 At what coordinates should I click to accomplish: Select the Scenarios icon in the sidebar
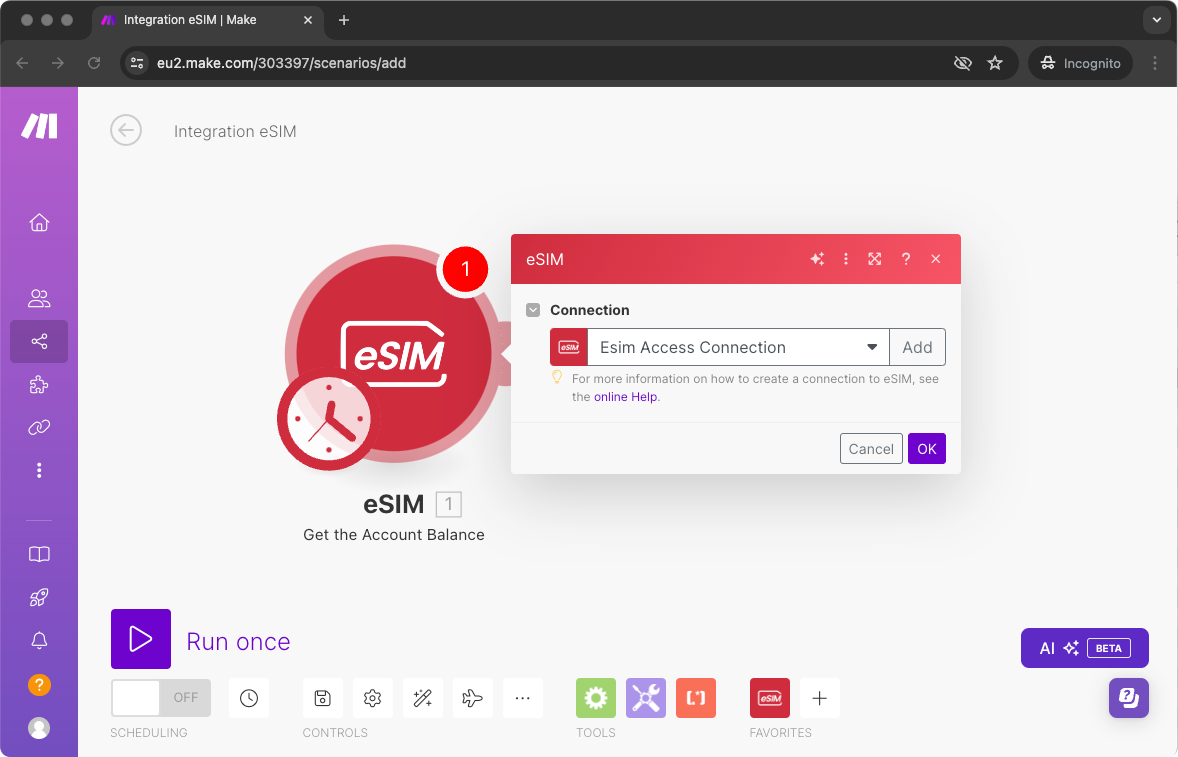[39, 341]
